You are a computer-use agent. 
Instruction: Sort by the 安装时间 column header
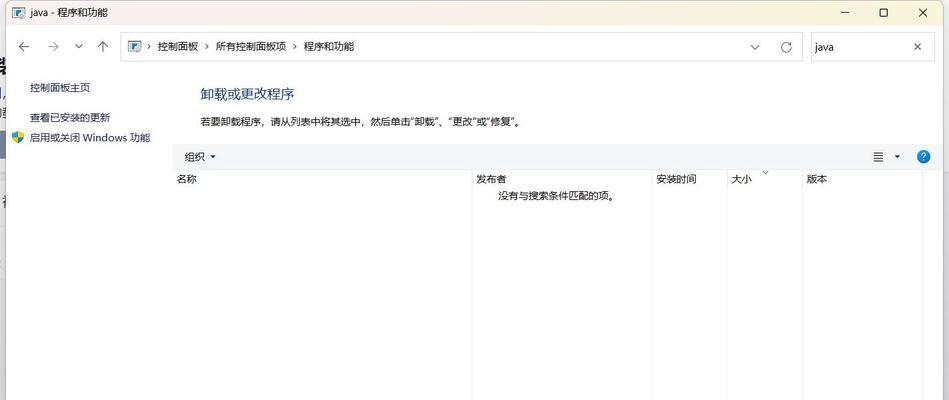click(689, 179)
